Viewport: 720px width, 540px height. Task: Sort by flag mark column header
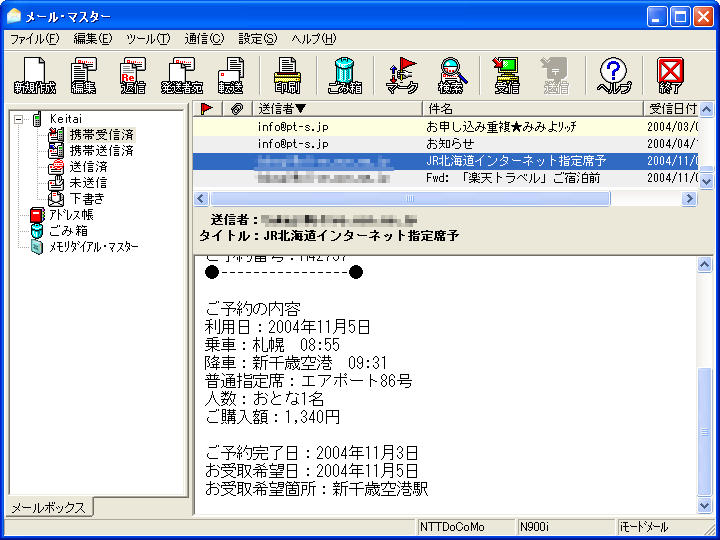point(207,109)
